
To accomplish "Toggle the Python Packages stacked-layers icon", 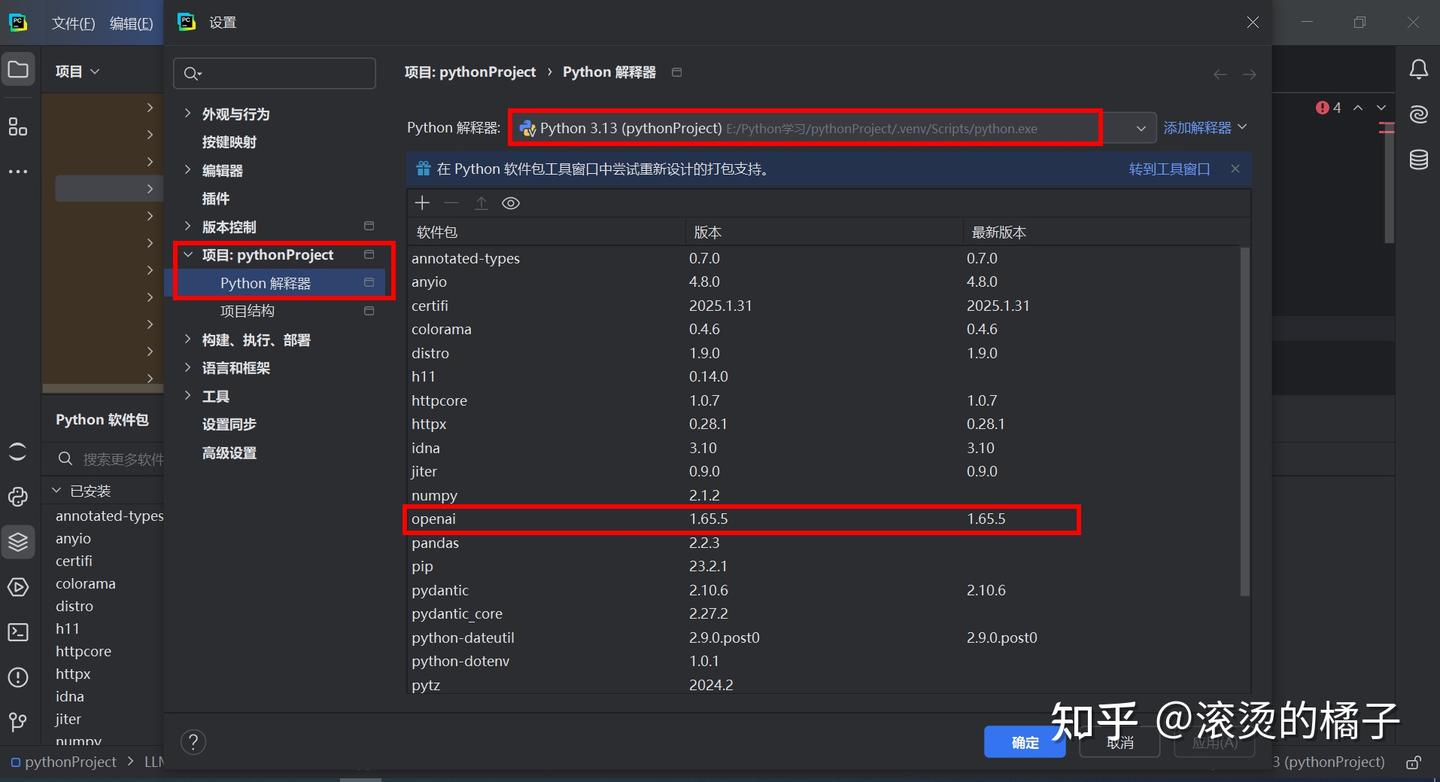I will (x=18, y=542).
